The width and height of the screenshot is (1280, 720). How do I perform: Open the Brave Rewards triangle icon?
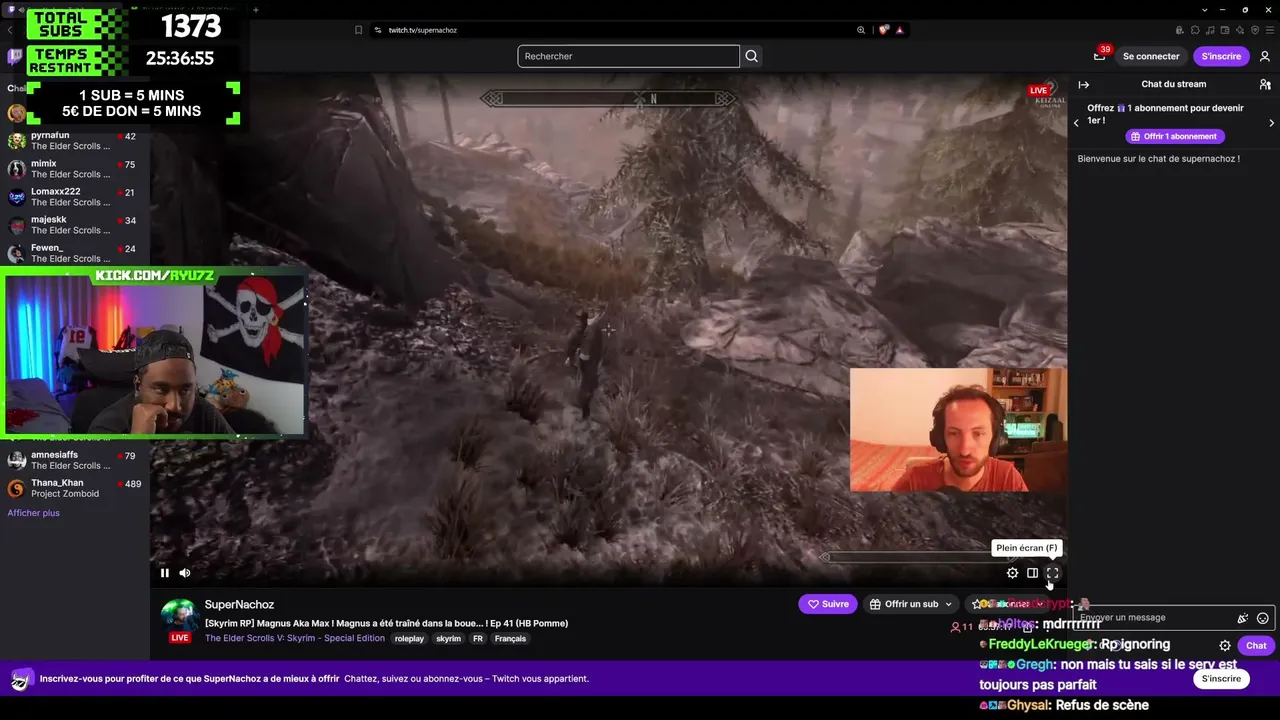click(900, 30)
